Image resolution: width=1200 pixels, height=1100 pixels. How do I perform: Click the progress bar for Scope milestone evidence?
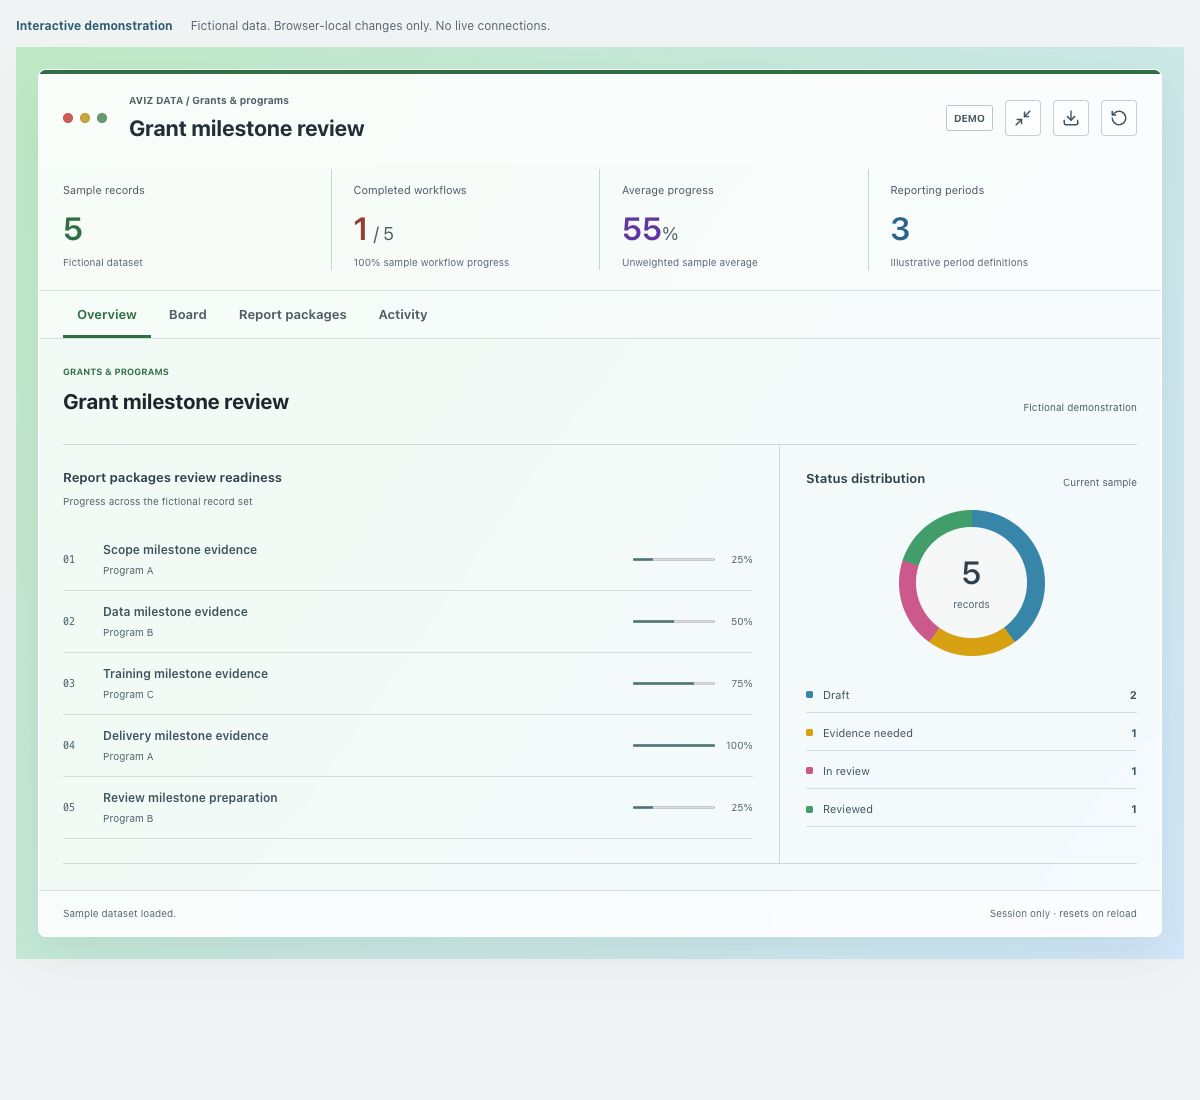coord(674,560)
